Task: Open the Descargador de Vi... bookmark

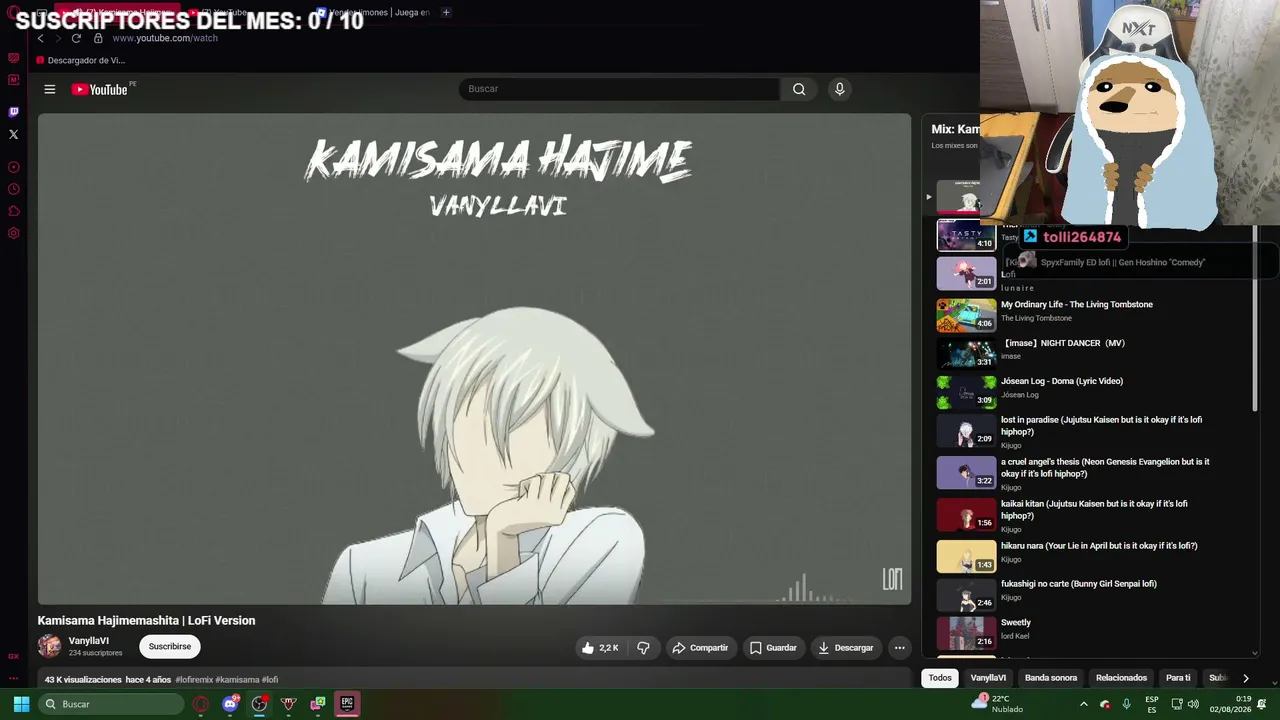Action: click(x=80, y=60)
